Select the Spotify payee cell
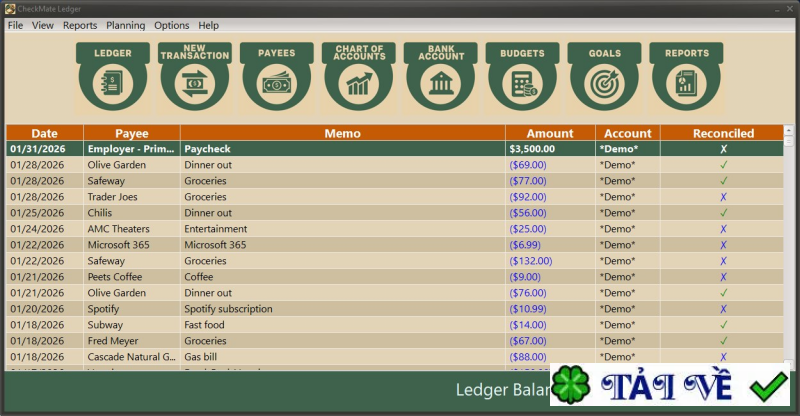 coord(132,309)
